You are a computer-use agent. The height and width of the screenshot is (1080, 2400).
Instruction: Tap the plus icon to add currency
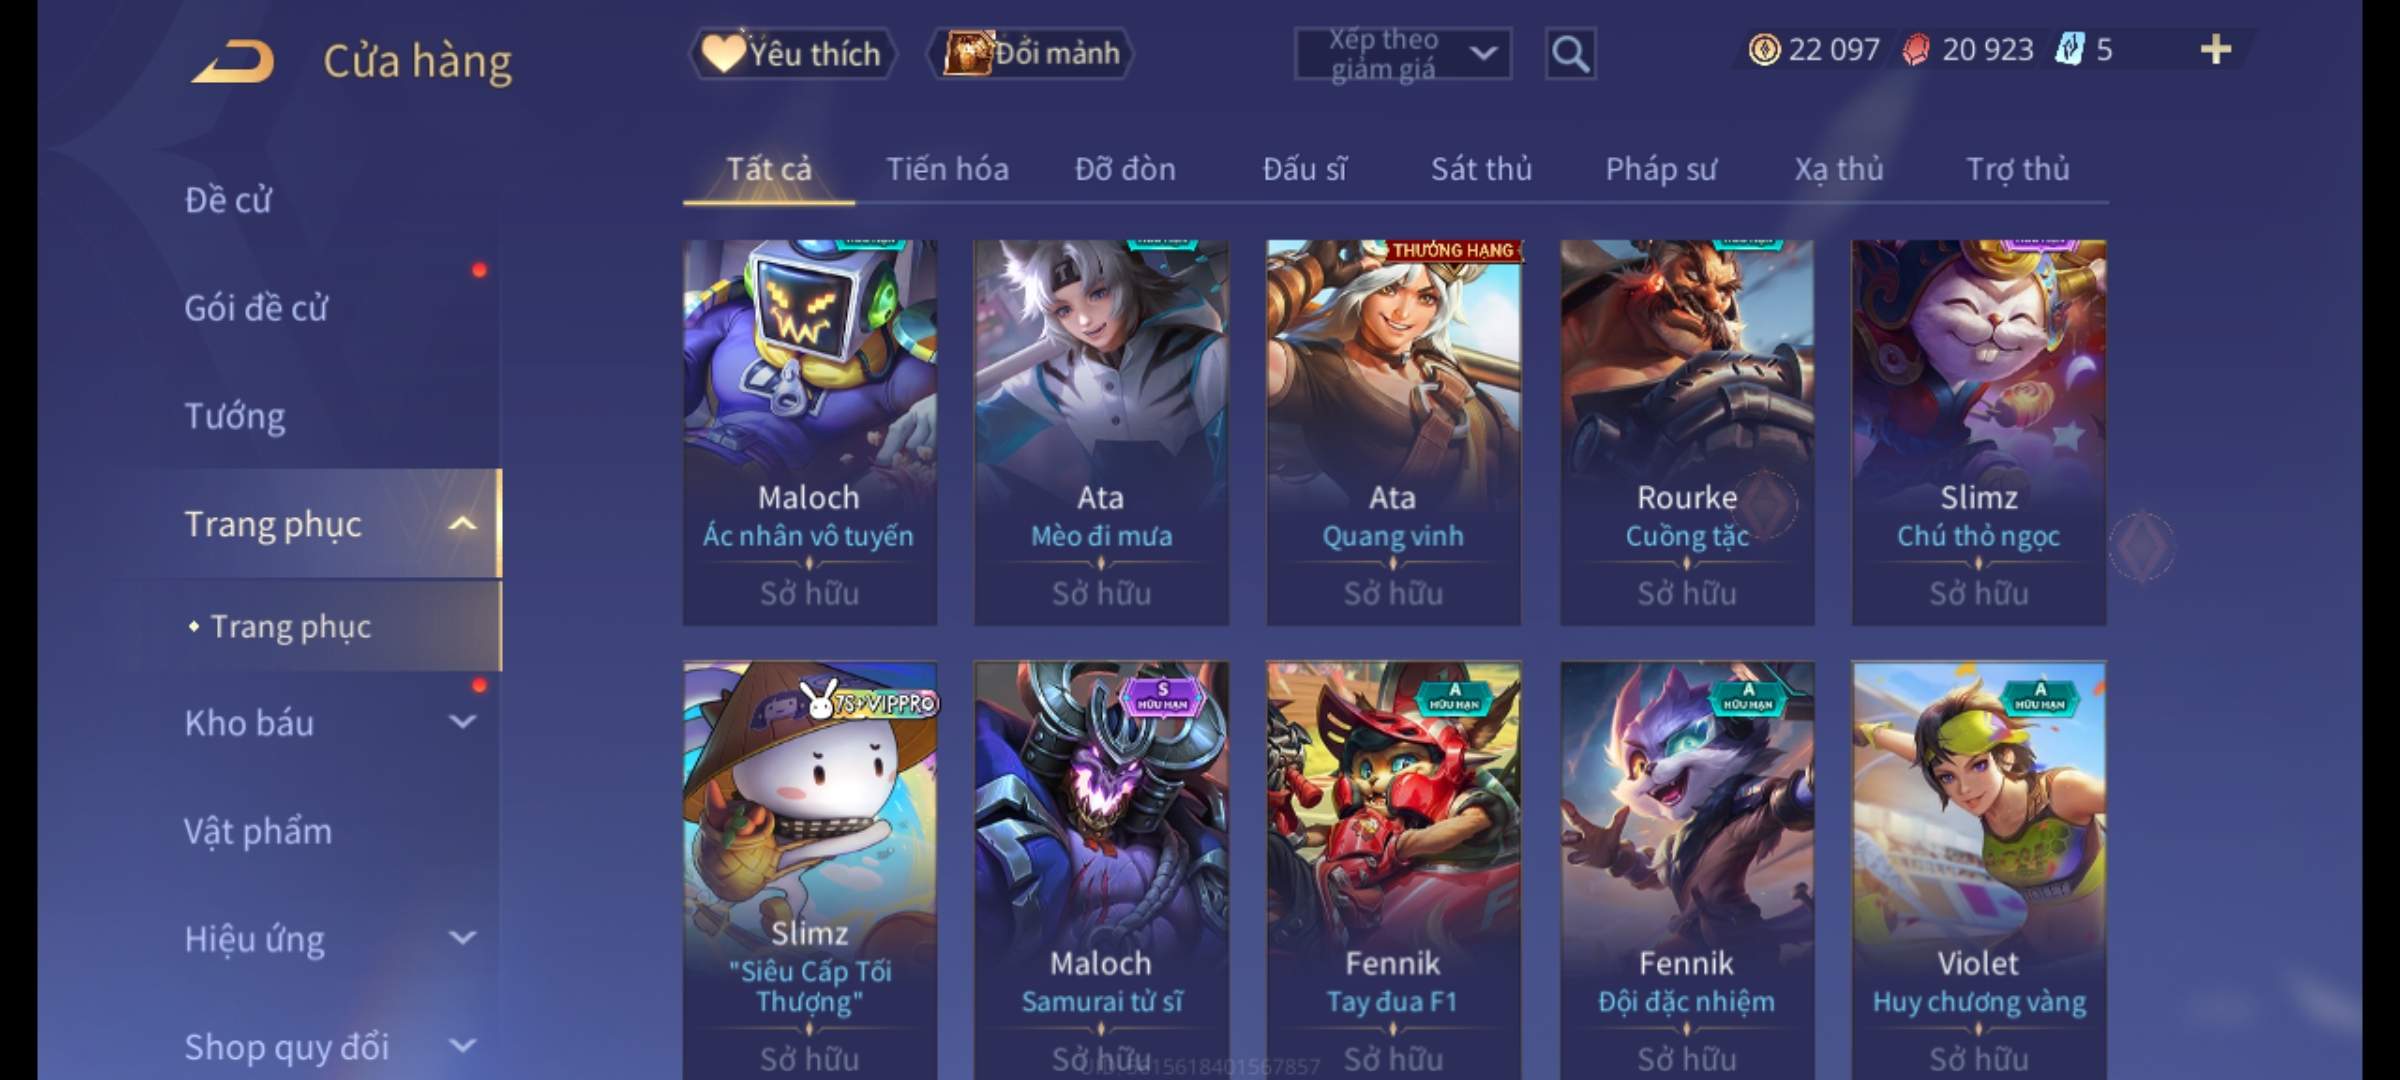click(x=2216, y=49)
